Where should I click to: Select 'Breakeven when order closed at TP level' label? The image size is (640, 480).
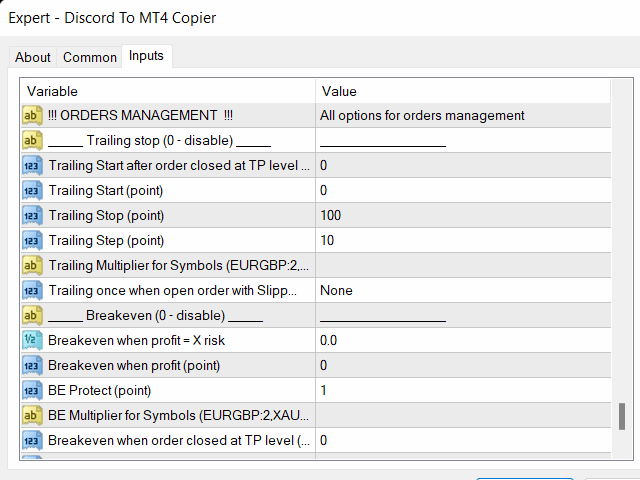click(x=179, y=440)
